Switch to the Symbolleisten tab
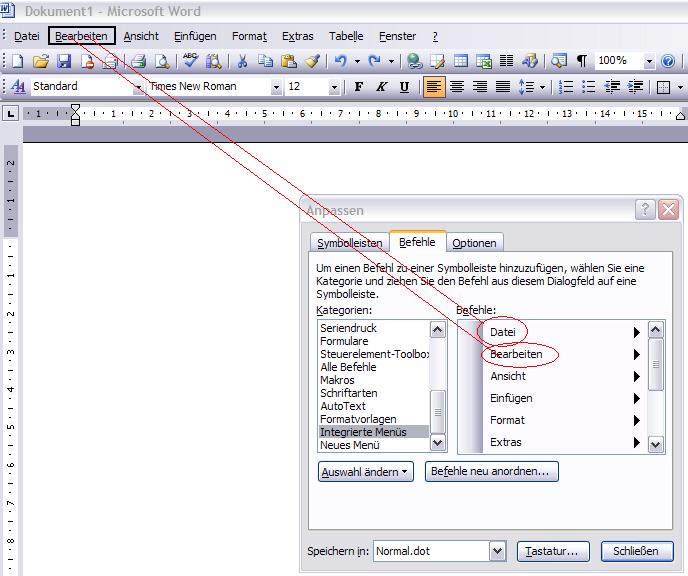Image resolution: width=688 pixels, height=576 pixels. tap(349, 243)
